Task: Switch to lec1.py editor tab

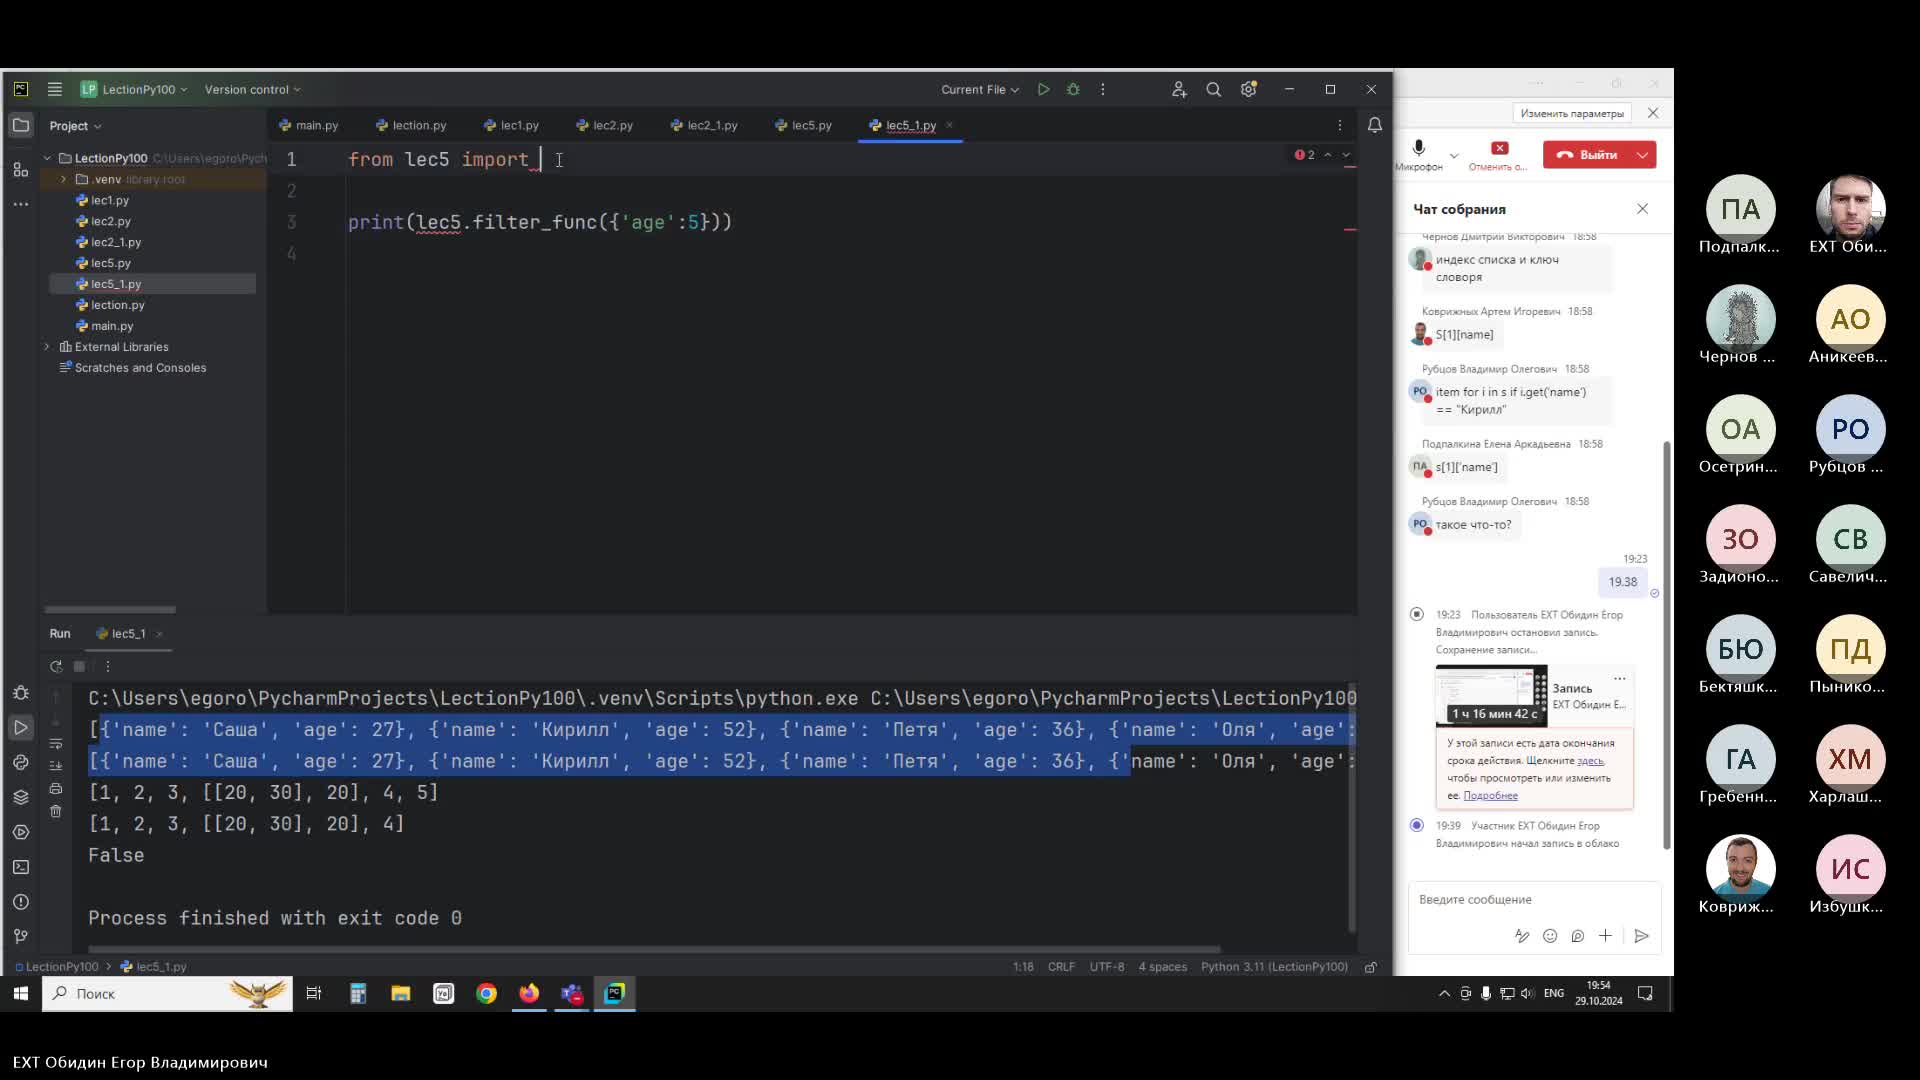Action: (x=511, y=125)
